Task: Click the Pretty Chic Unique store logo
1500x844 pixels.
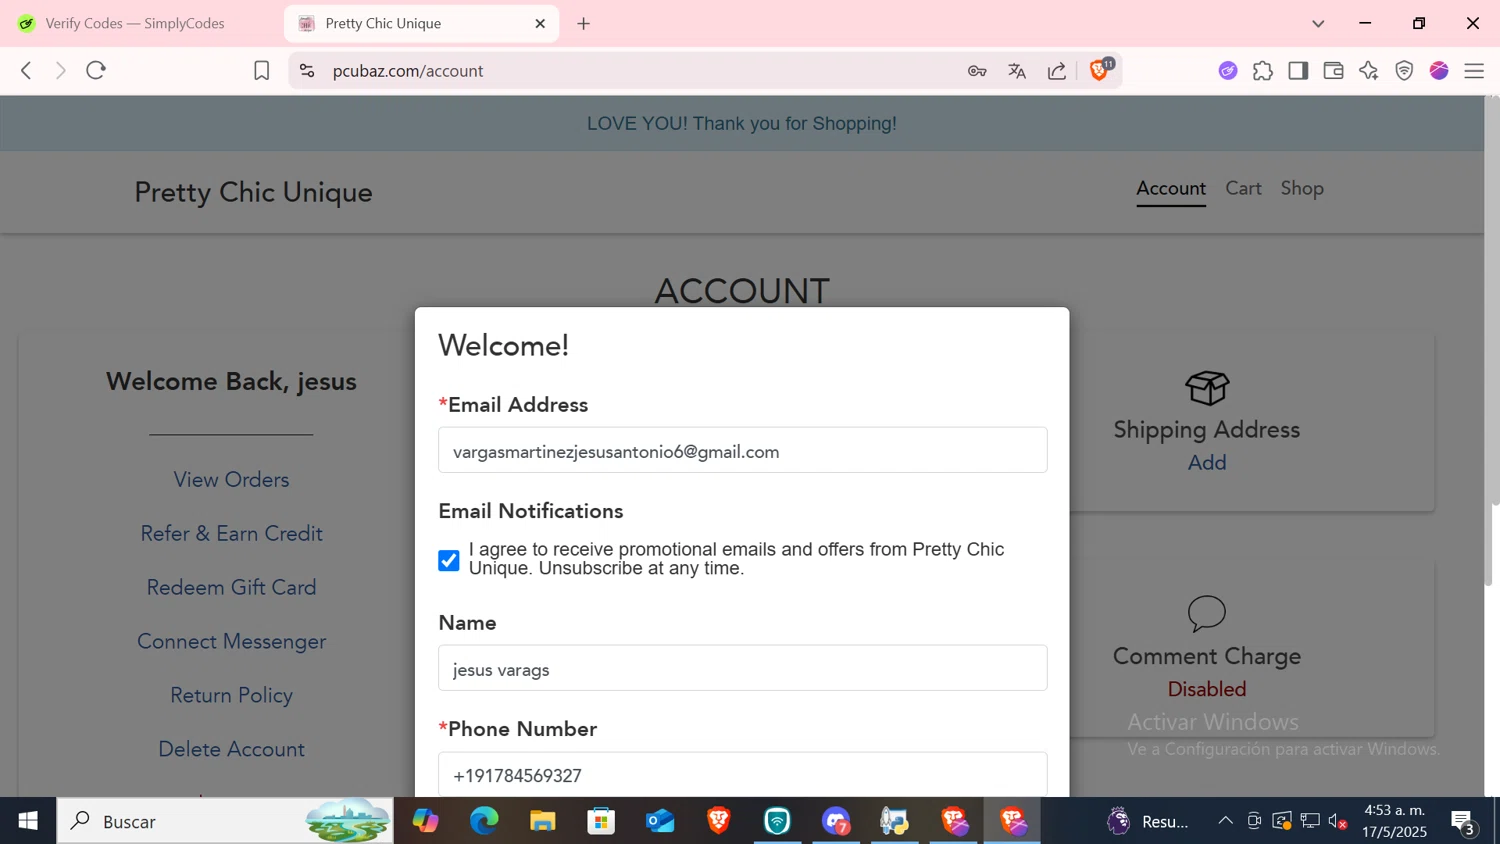Action: click(x=253, y=192)
